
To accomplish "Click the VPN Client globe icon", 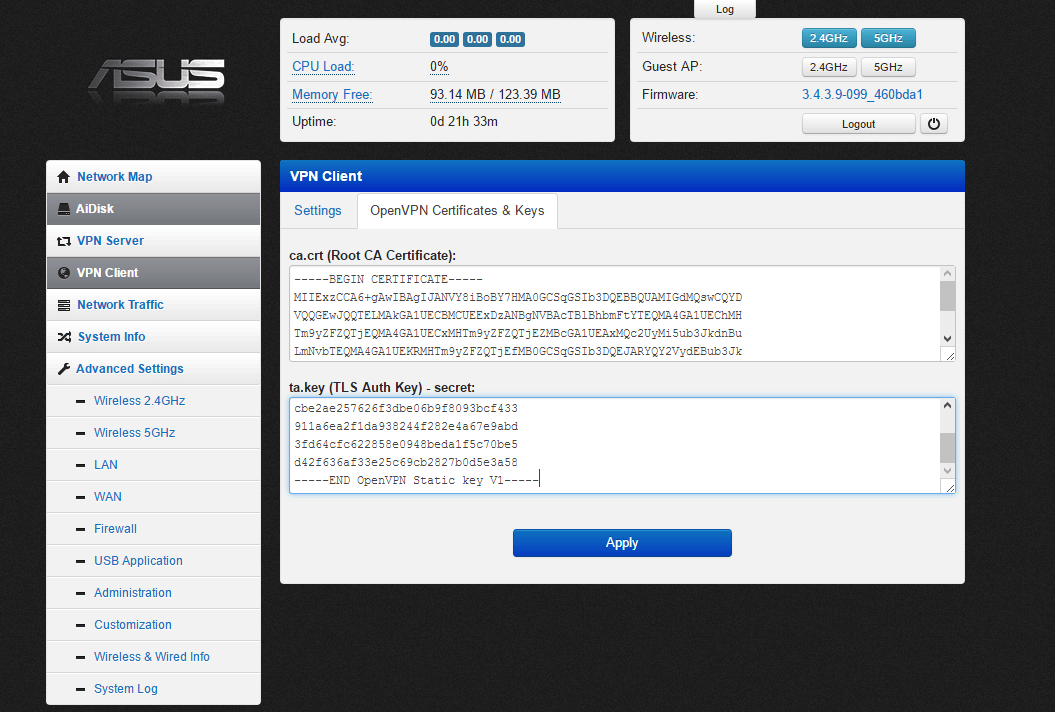I will coord(64,273).
